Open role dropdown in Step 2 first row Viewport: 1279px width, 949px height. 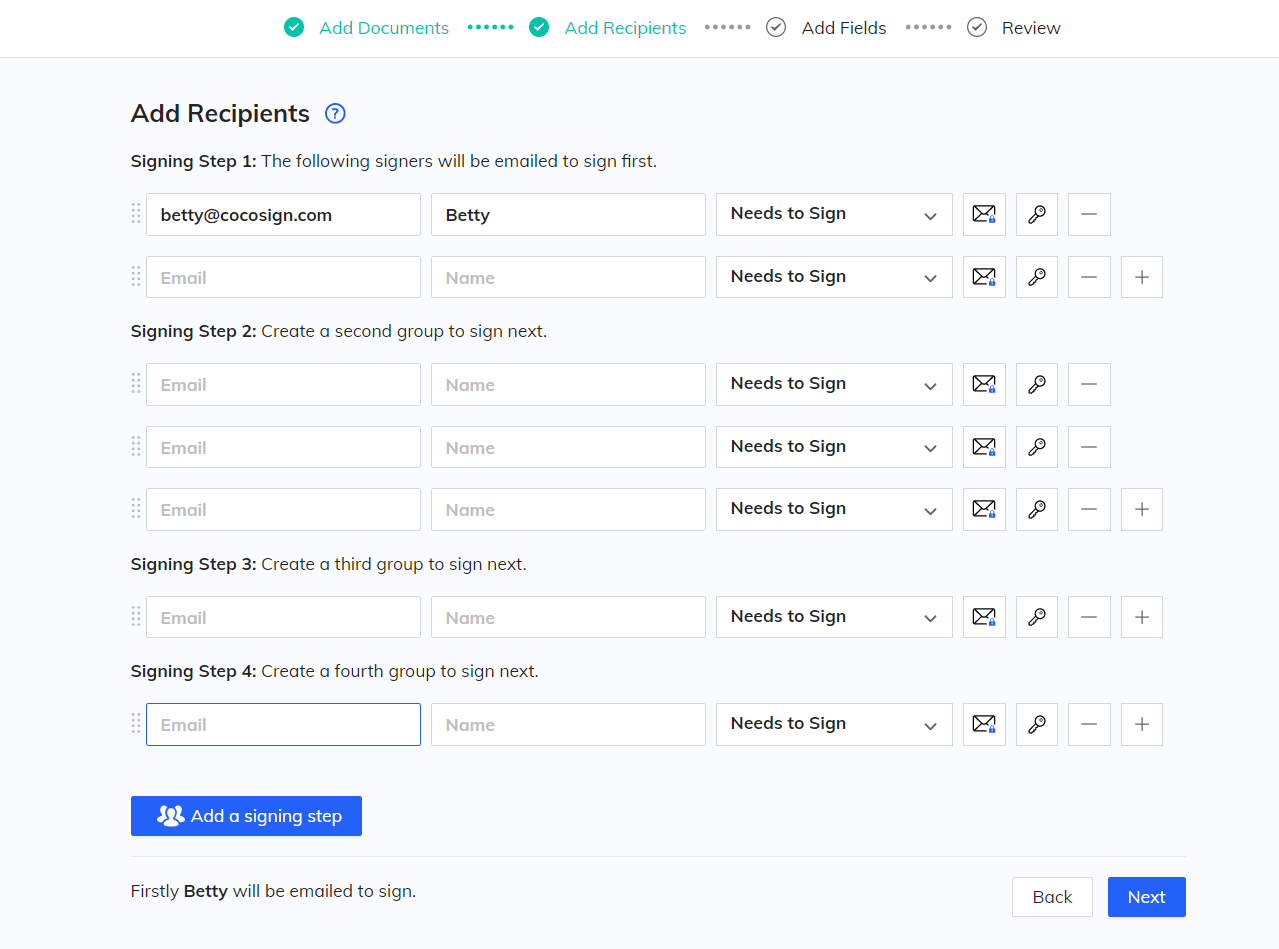click(834, 384)
